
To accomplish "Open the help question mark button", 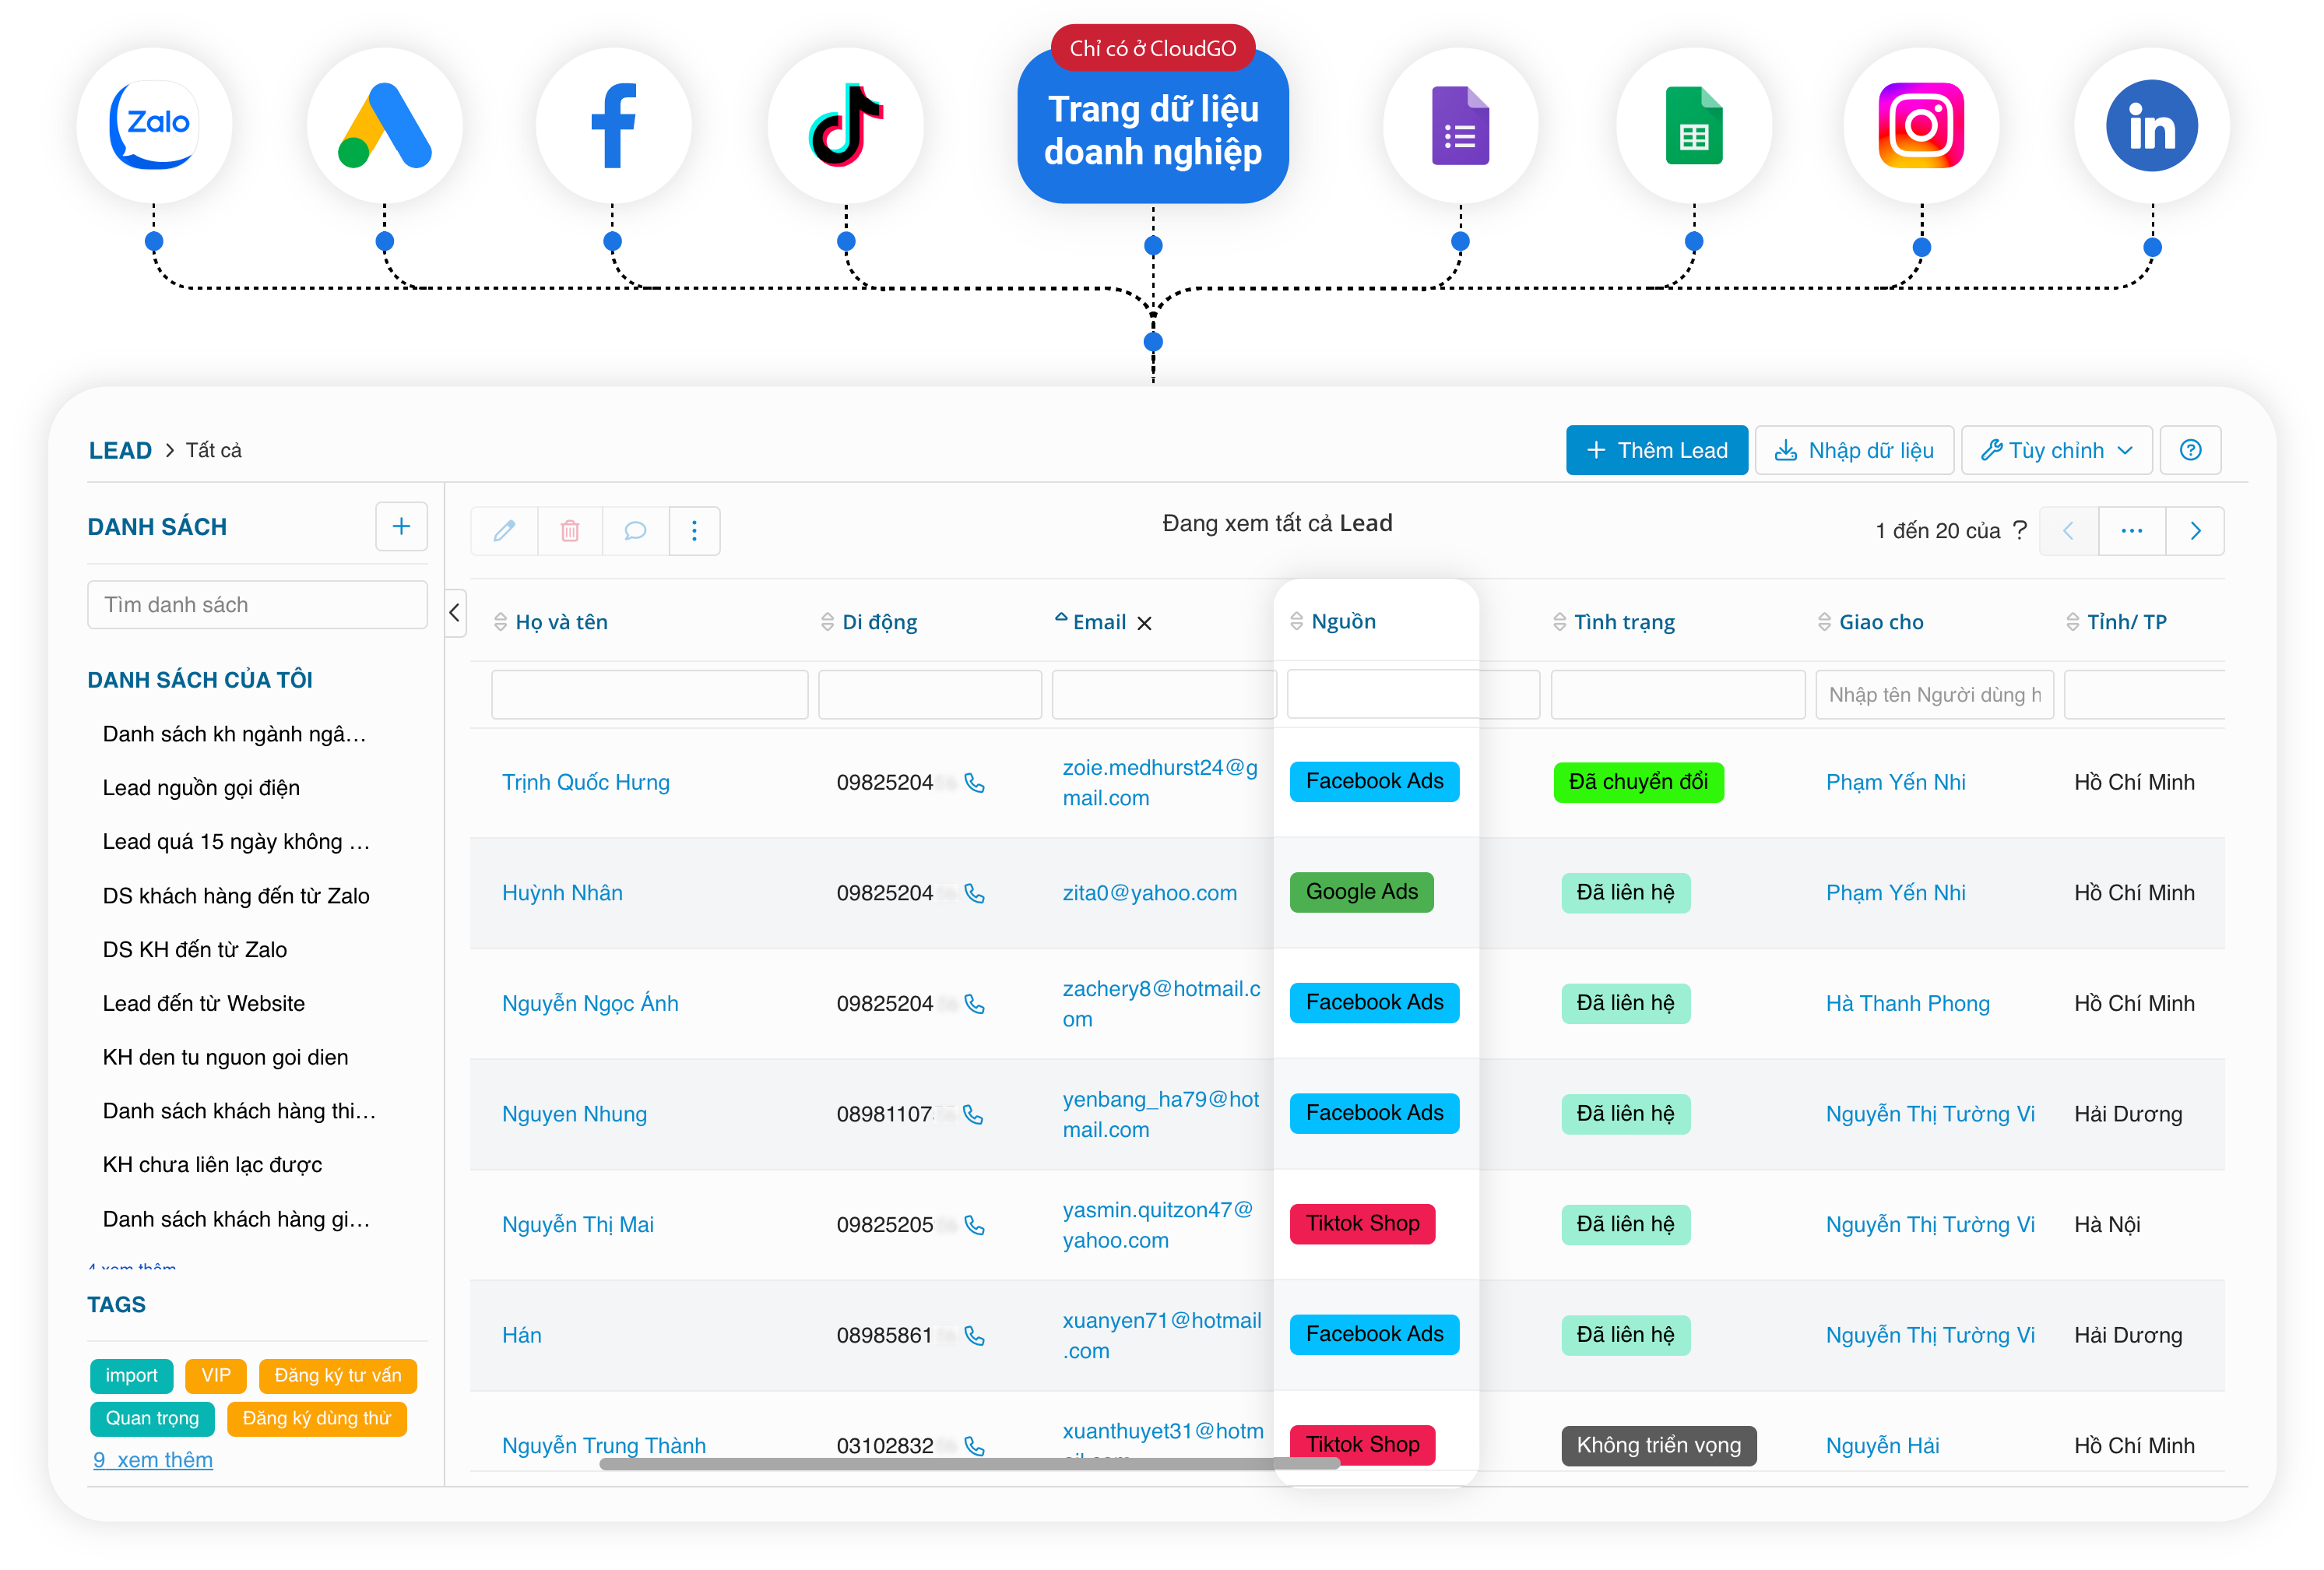I will tap(2190, 450).
